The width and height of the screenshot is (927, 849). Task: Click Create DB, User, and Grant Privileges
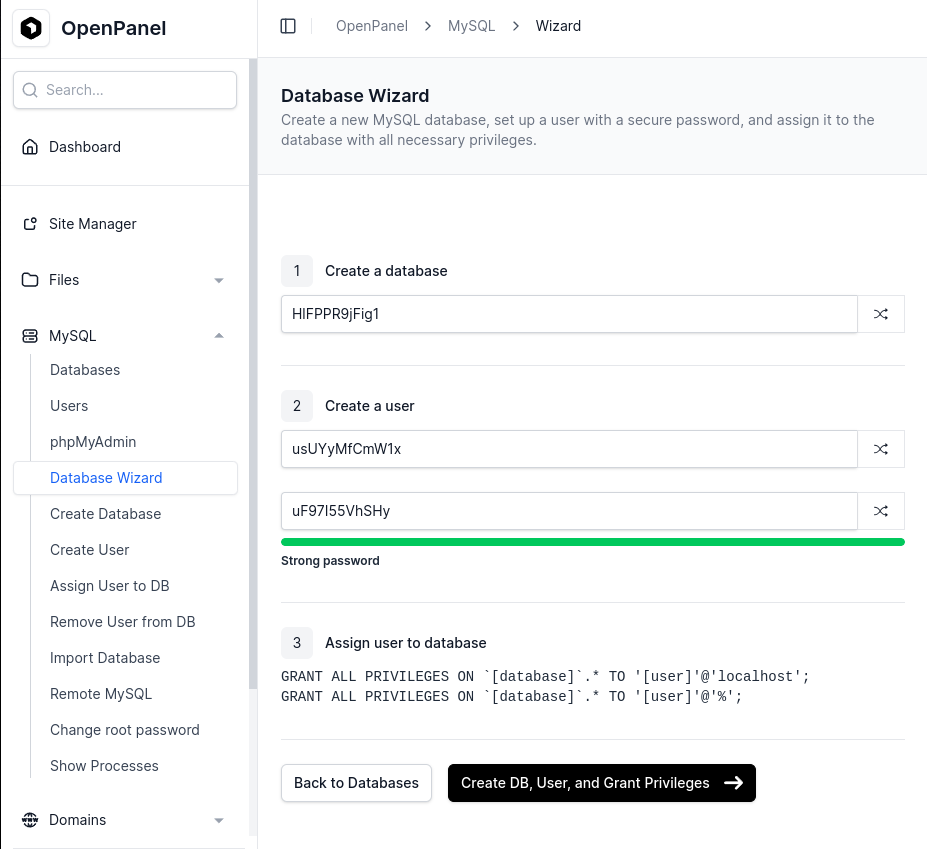click(602, 783)
